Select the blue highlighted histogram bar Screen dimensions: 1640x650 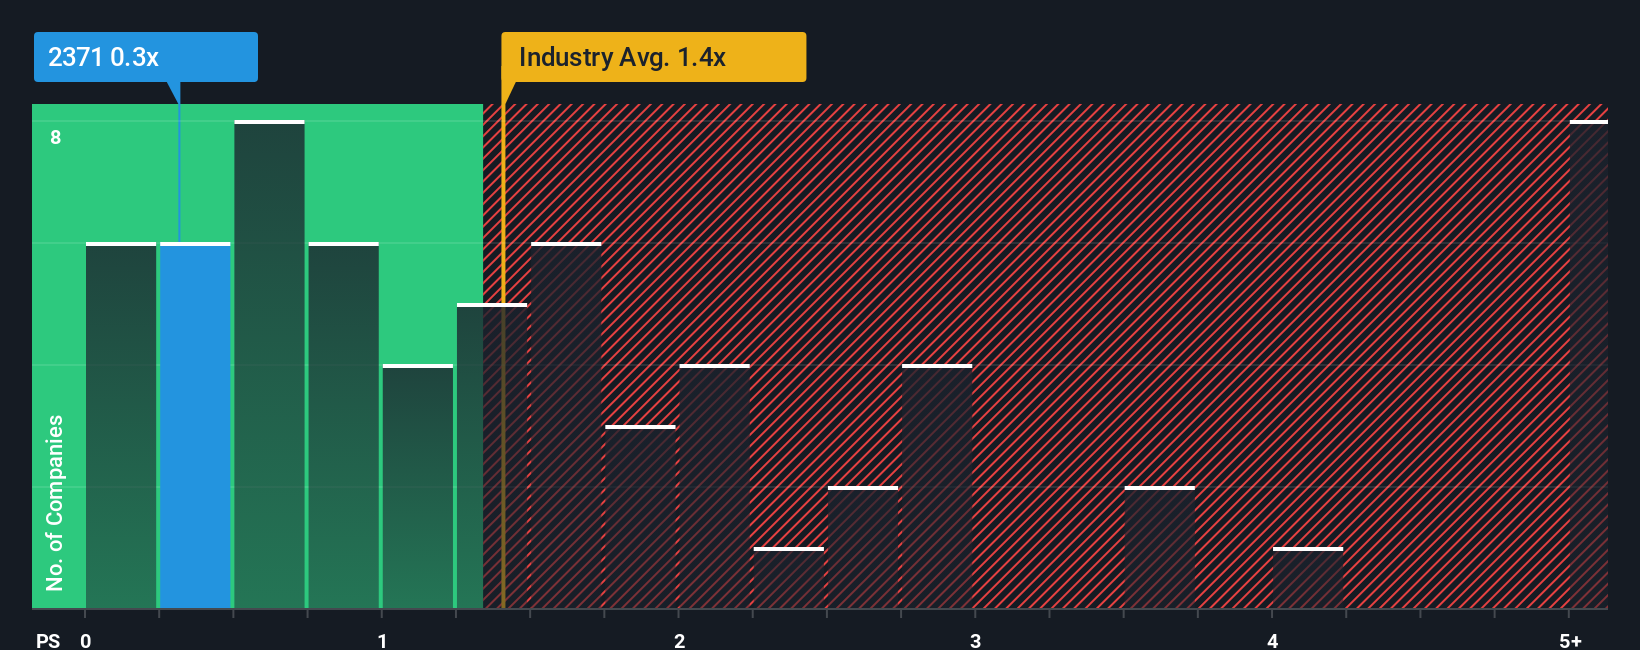coord(195,425)
